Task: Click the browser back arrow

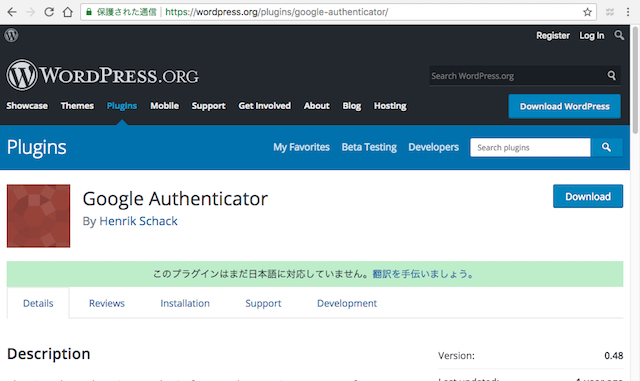Action: [x=12, y=12]
